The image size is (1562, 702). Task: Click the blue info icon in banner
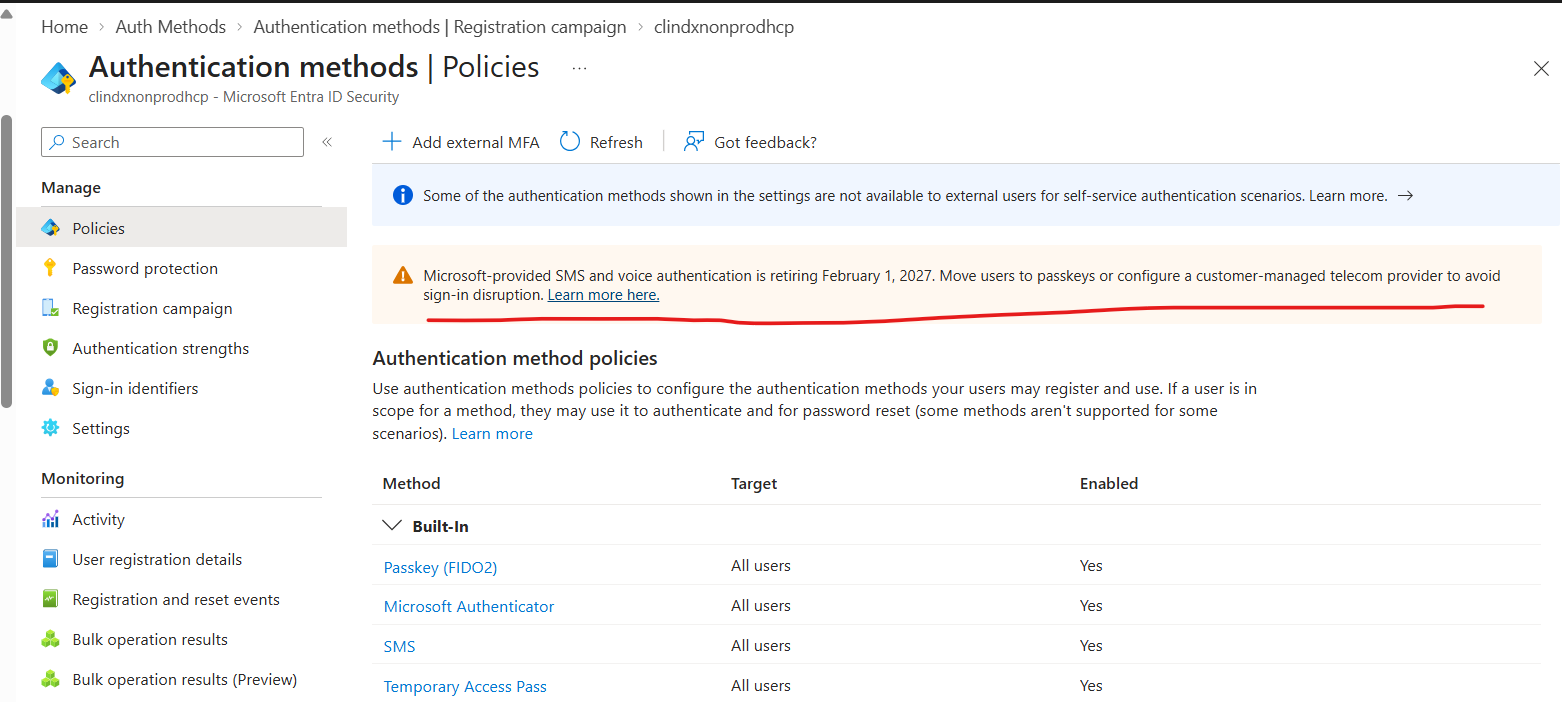pyautogui.click(x=402, y=196)
